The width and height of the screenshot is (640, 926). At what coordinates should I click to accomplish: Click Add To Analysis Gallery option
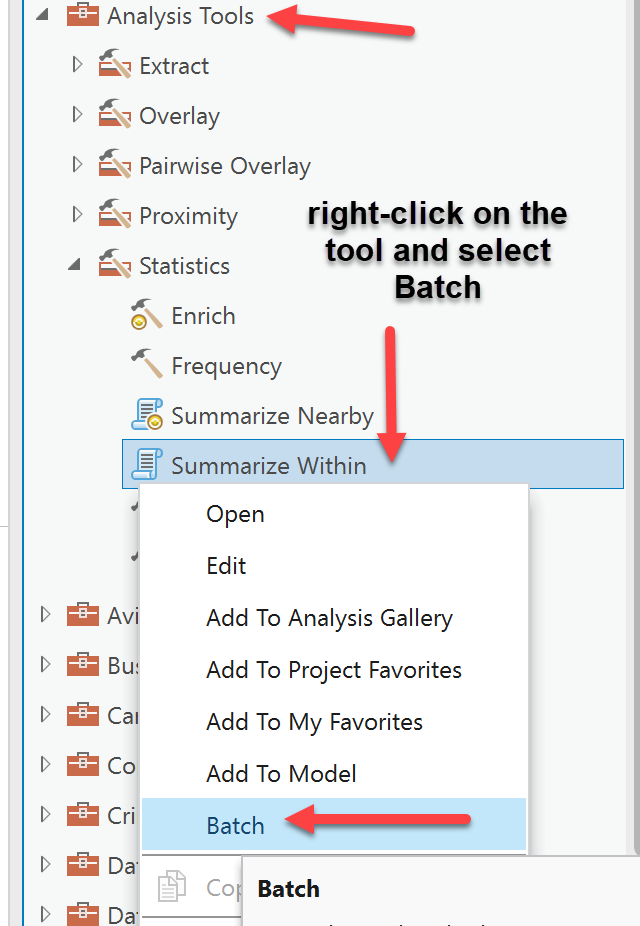(x=329, y=618)
